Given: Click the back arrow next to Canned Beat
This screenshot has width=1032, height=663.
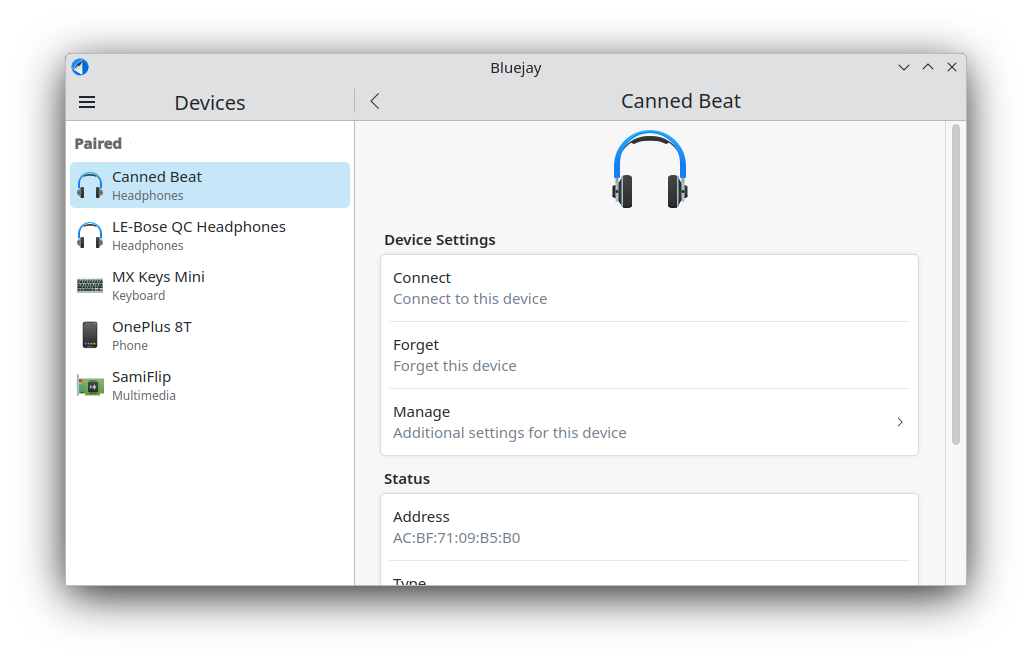Looking at the screenshot, I should pos(375,101).
